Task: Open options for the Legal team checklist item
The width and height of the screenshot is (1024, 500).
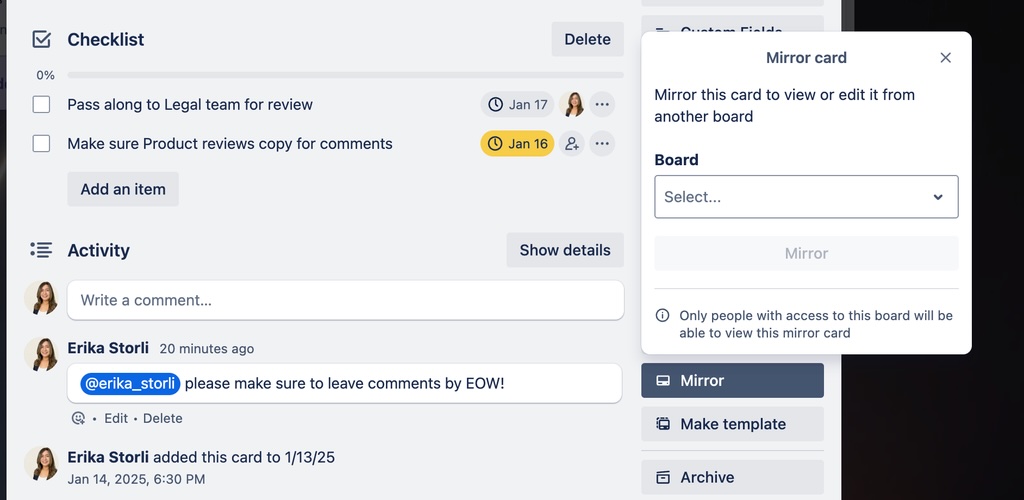Action: [602, 105]
